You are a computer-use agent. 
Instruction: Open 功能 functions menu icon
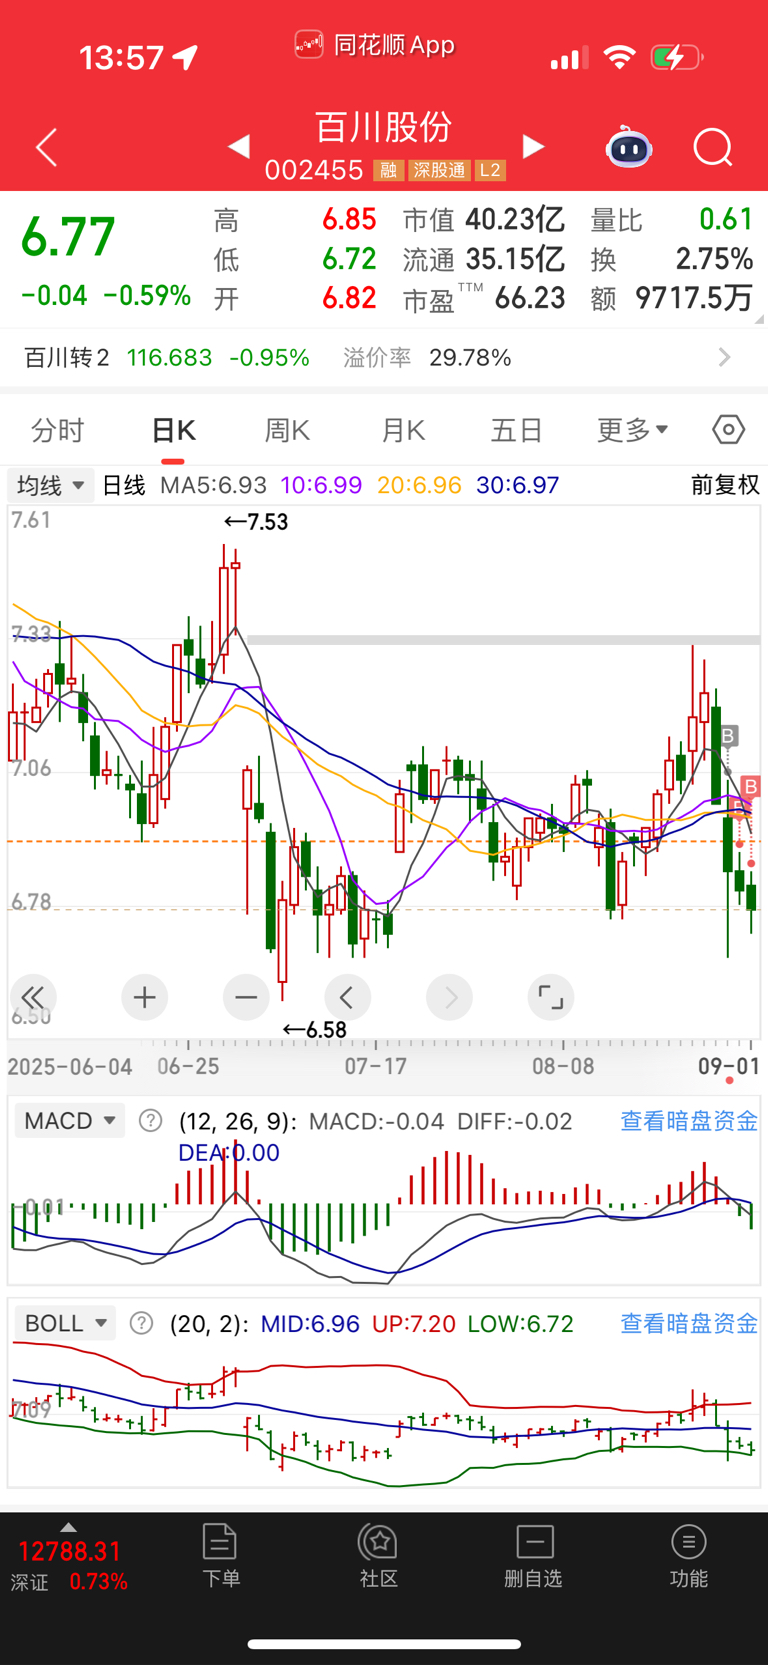(x=689, y=1555)
